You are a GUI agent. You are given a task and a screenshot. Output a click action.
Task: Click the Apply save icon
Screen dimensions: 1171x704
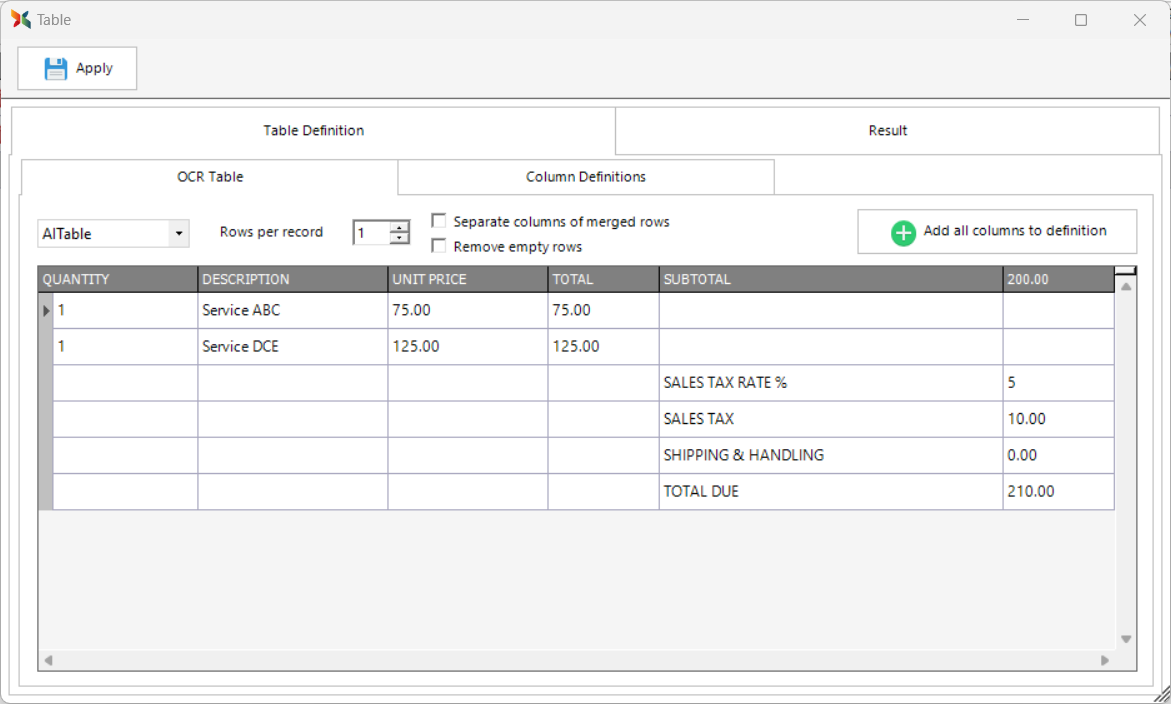point(56,68)
